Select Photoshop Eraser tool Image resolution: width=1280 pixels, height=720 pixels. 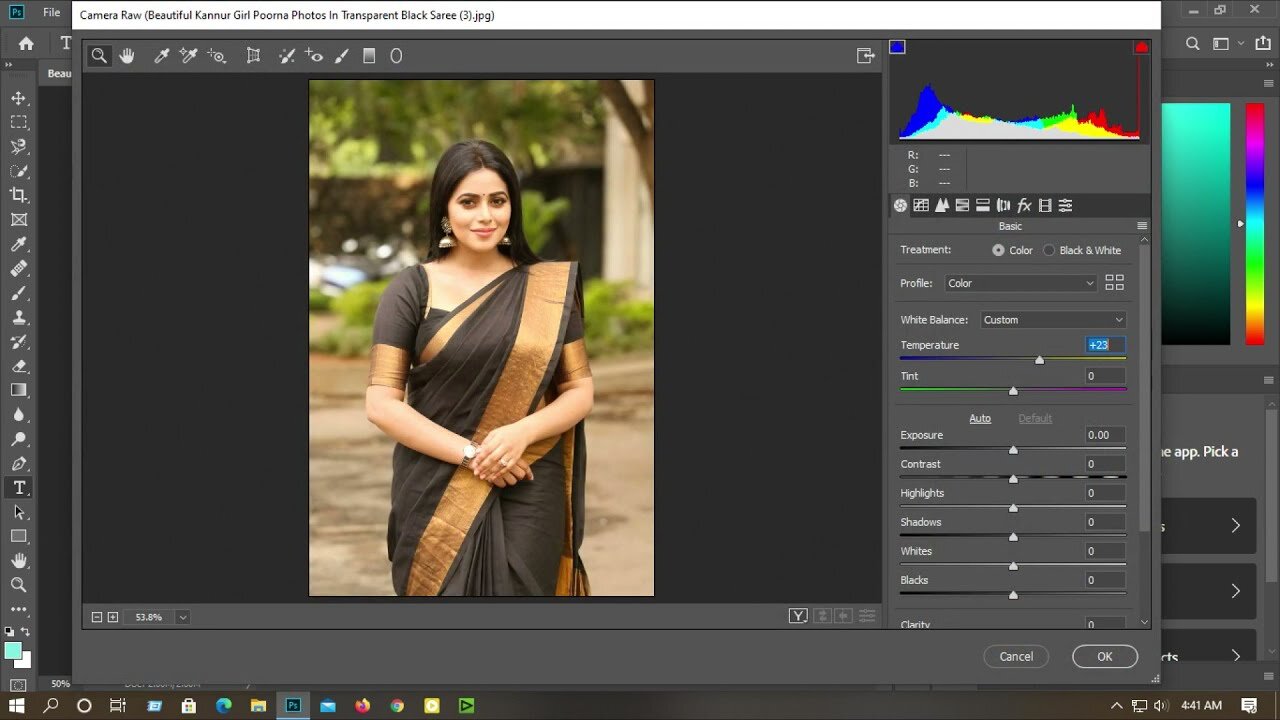(x=18, y=366)
